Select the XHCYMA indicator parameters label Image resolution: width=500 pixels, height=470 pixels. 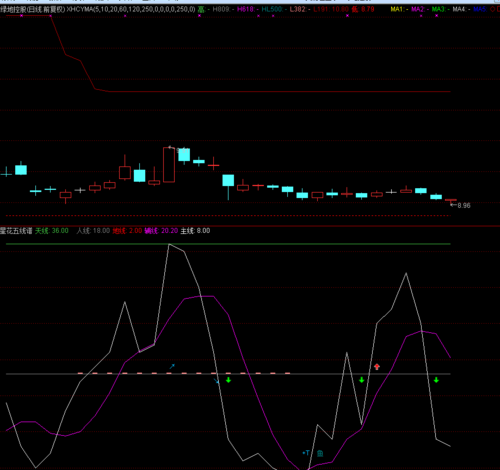point(131,9)
